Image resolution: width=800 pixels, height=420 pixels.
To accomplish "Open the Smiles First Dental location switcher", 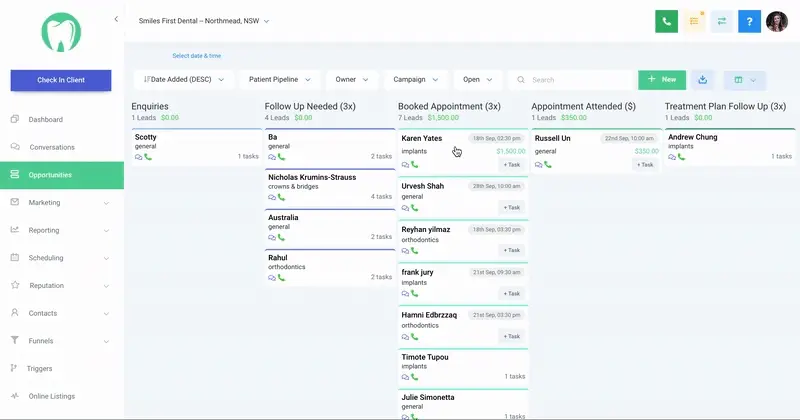I will pyautogui.click(x=204, y=21).
